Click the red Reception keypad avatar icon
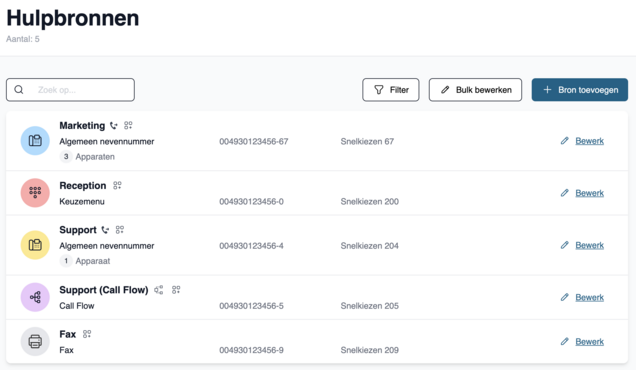The image size is (636, 370). pos(35,193)
